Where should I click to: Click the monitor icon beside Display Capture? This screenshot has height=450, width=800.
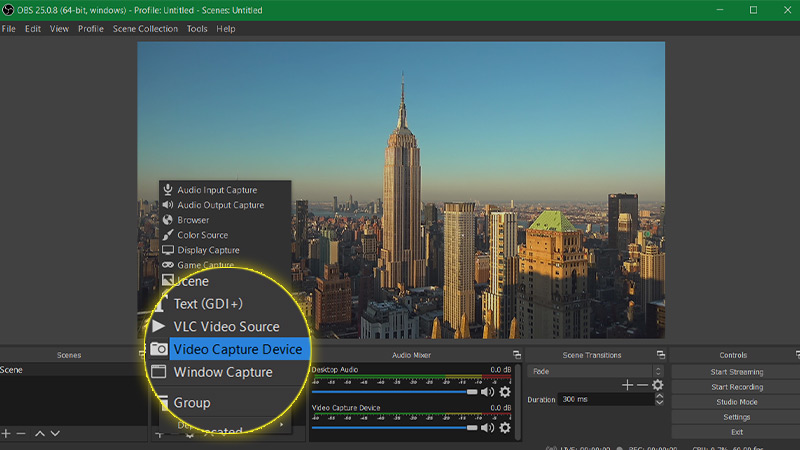(167, 250)
